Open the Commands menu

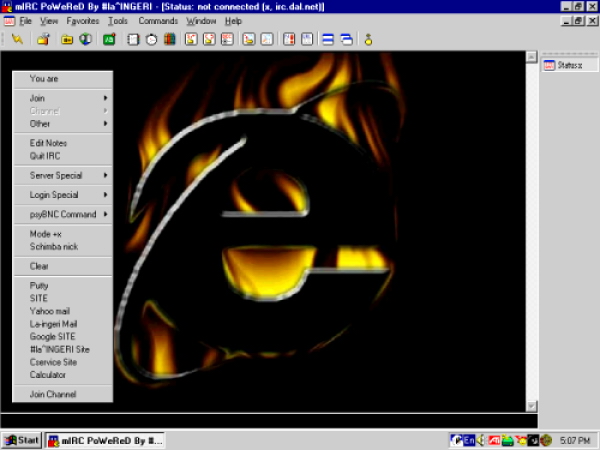(158, 21)
